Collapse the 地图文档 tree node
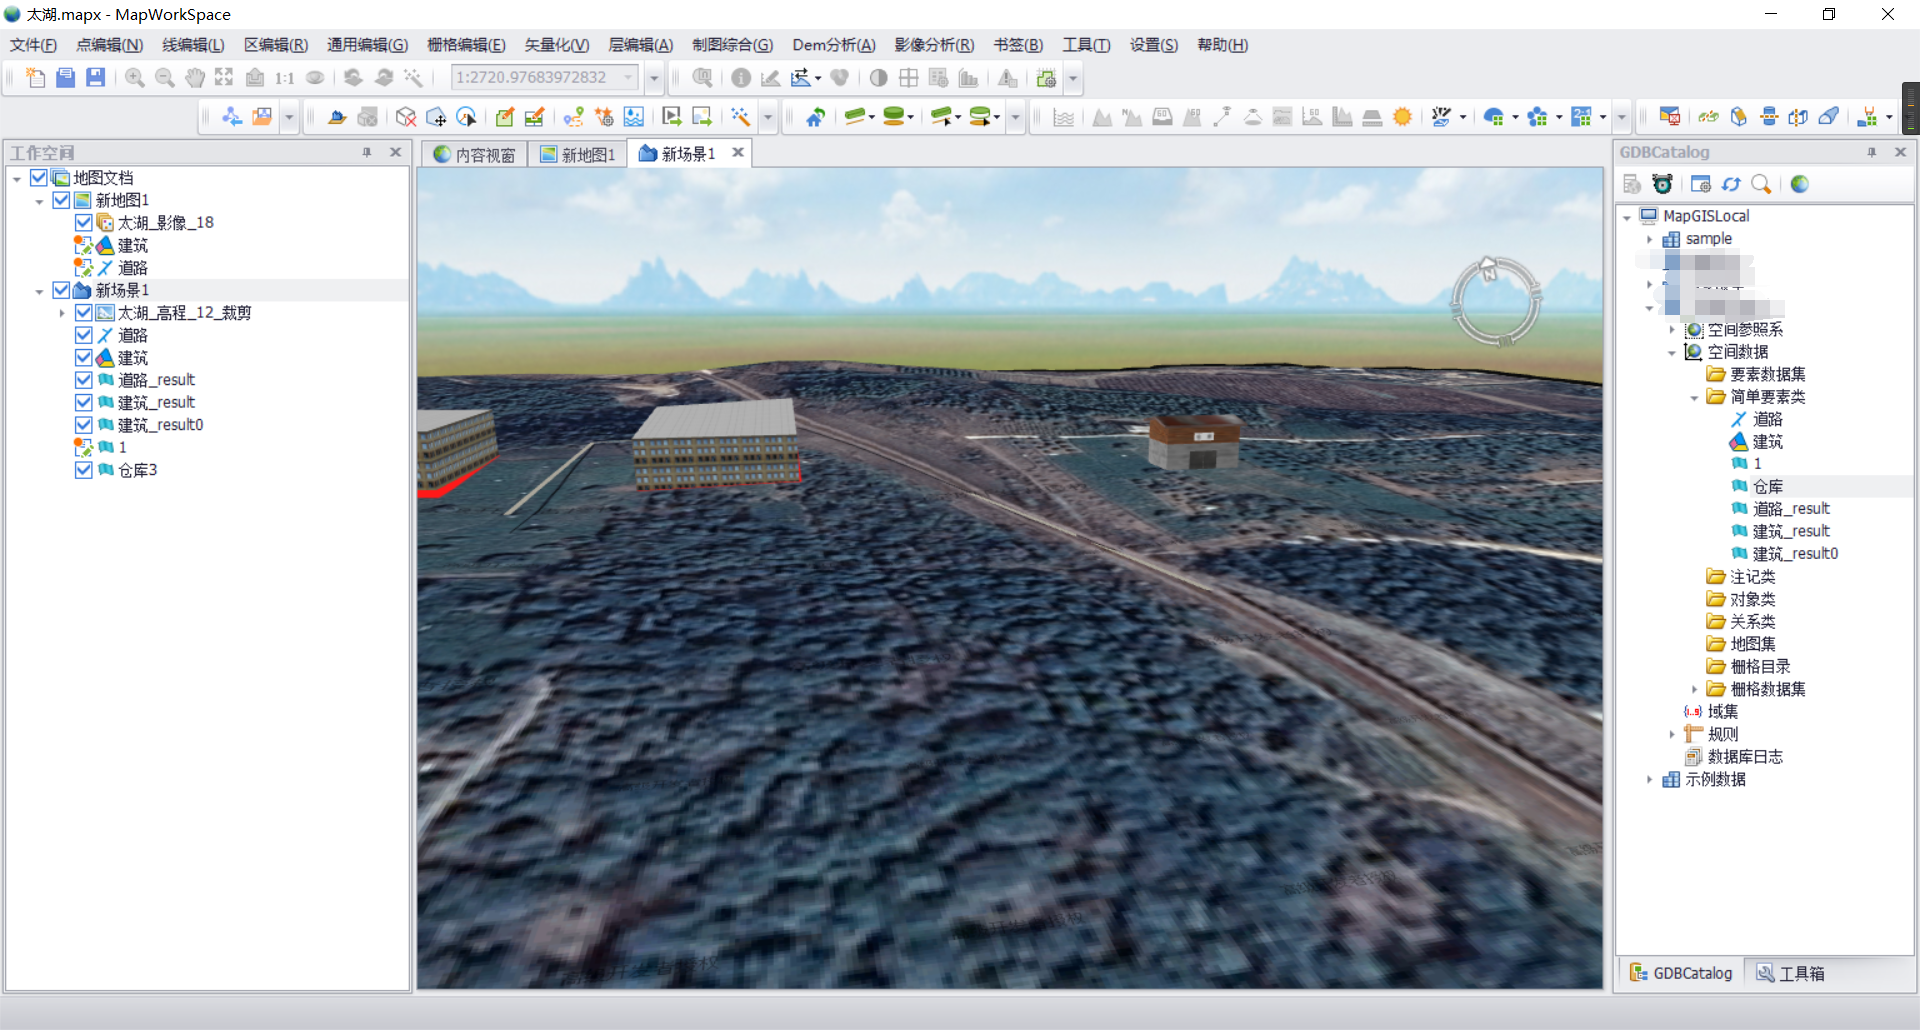The image size is (1920, 1030). pos(17,178)
